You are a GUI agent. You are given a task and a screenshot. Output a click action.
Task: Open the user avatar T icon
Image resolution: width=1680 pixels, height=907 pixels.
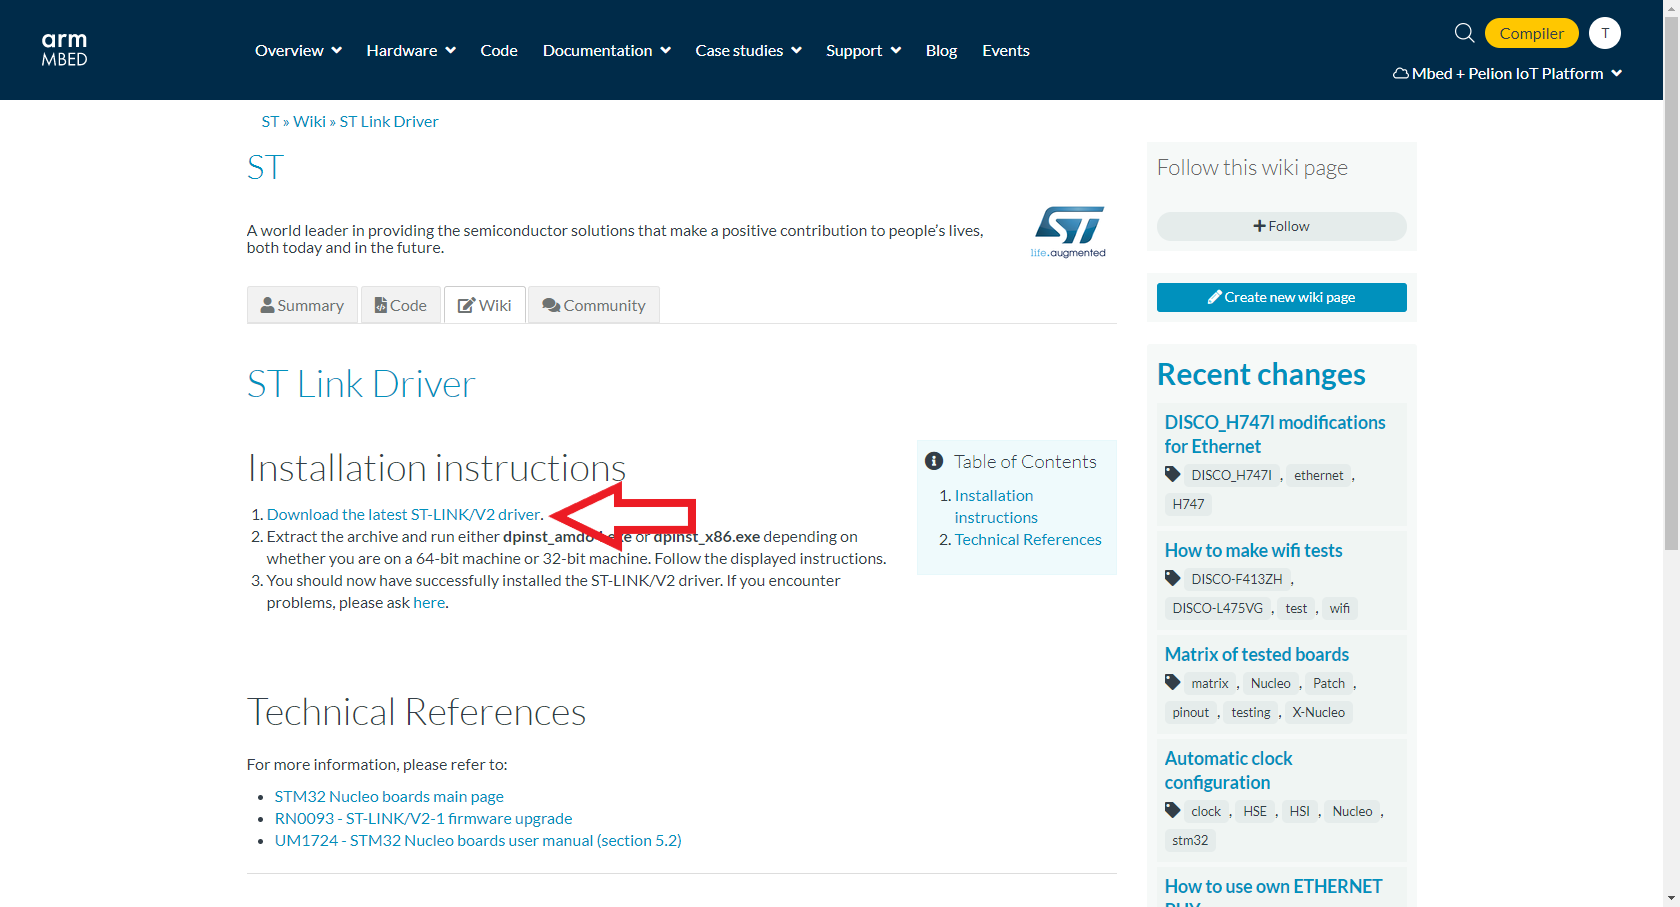(x=1605, y=33)
